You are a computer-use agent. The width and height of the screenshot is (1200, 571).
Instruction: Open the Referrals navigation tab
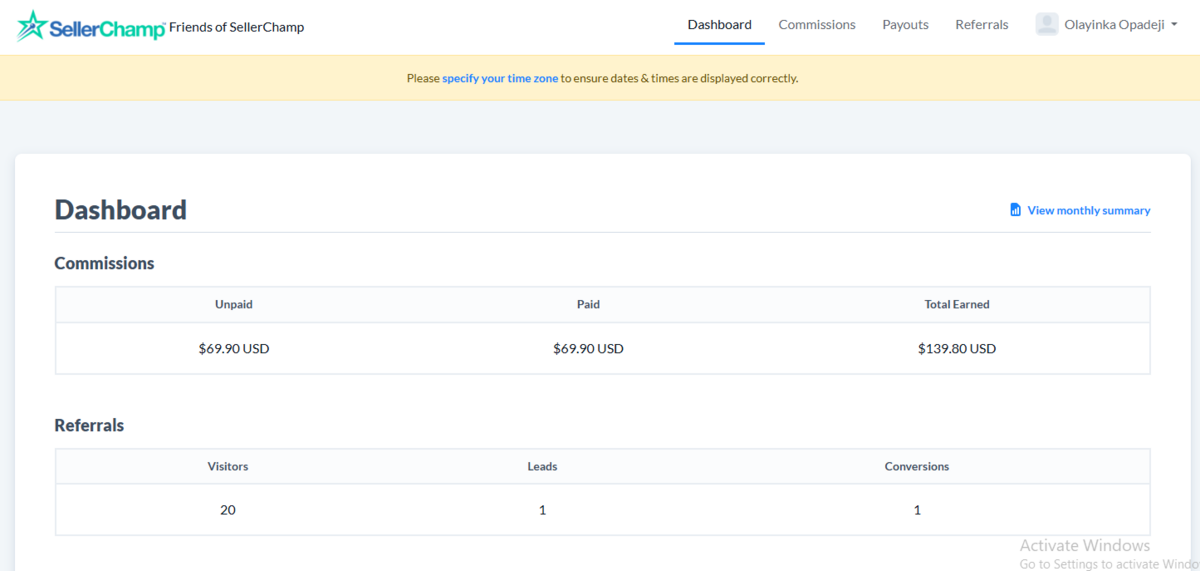981,25
